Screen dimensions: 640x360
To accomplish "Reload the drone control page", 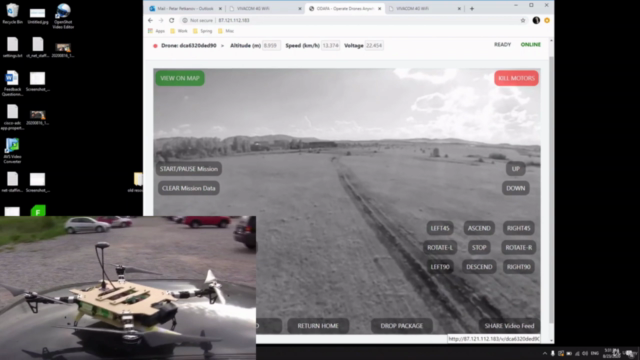I will [171, 20].
